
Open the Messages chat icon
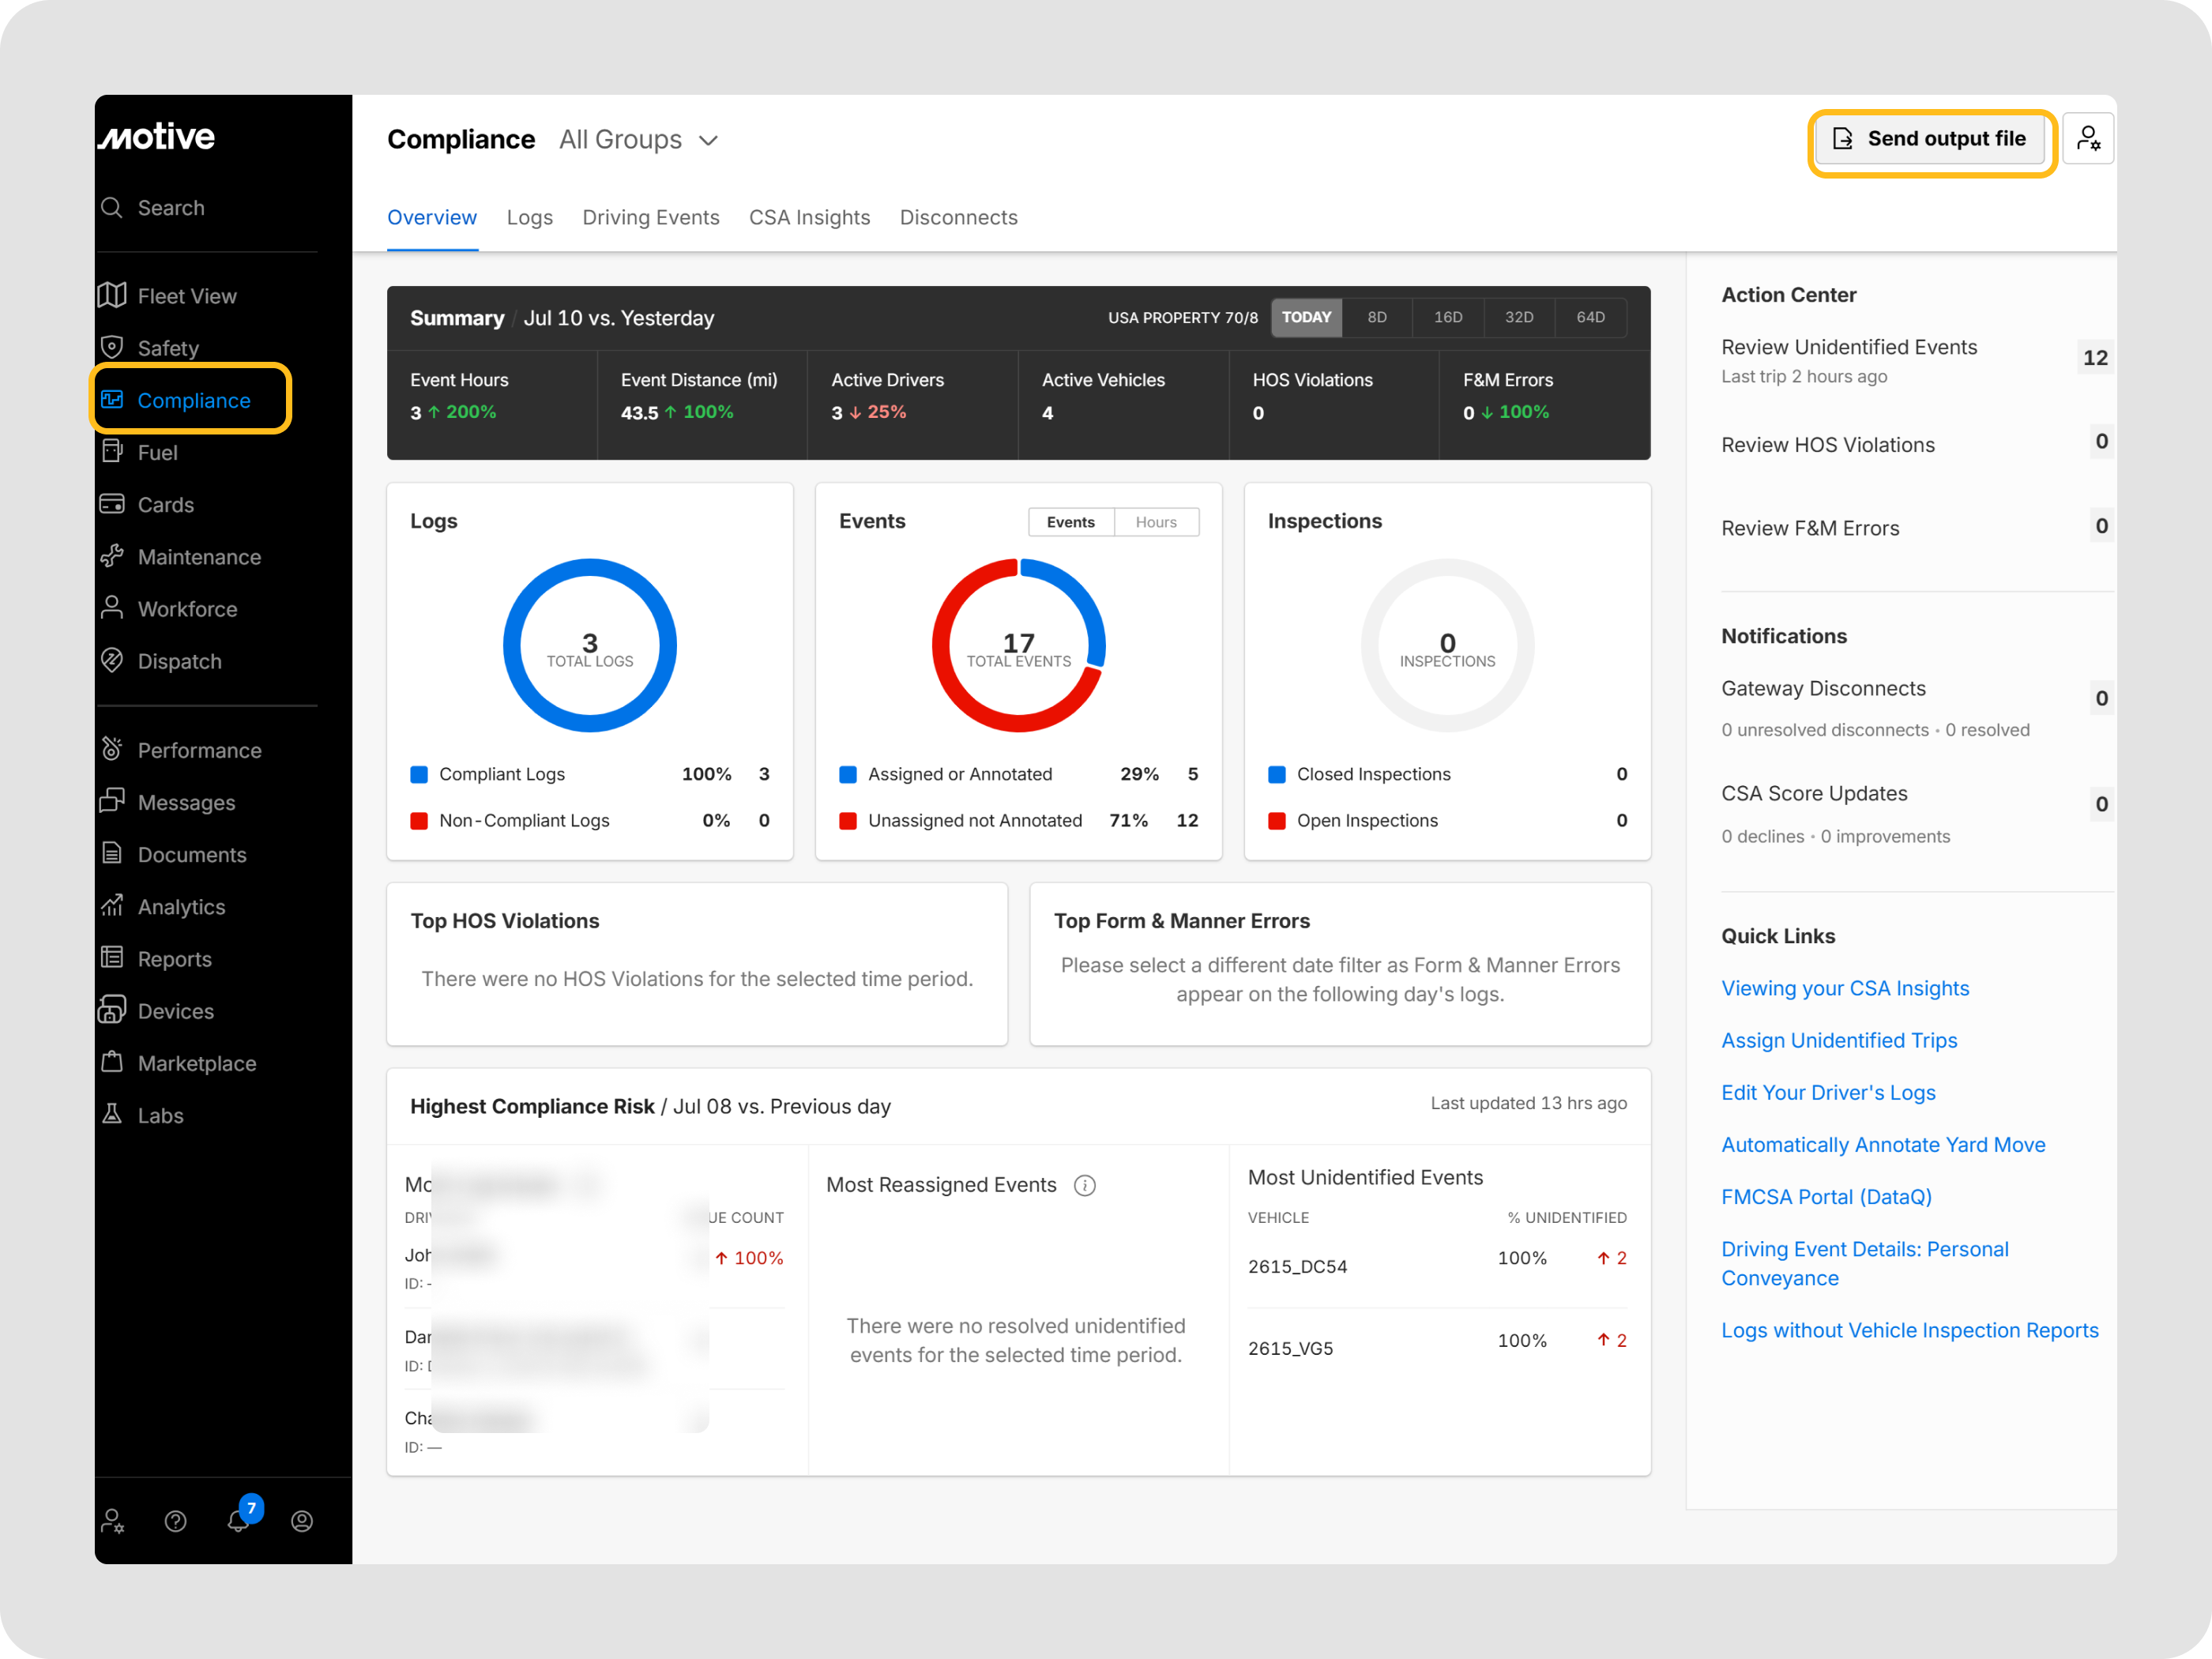point(112,801)
